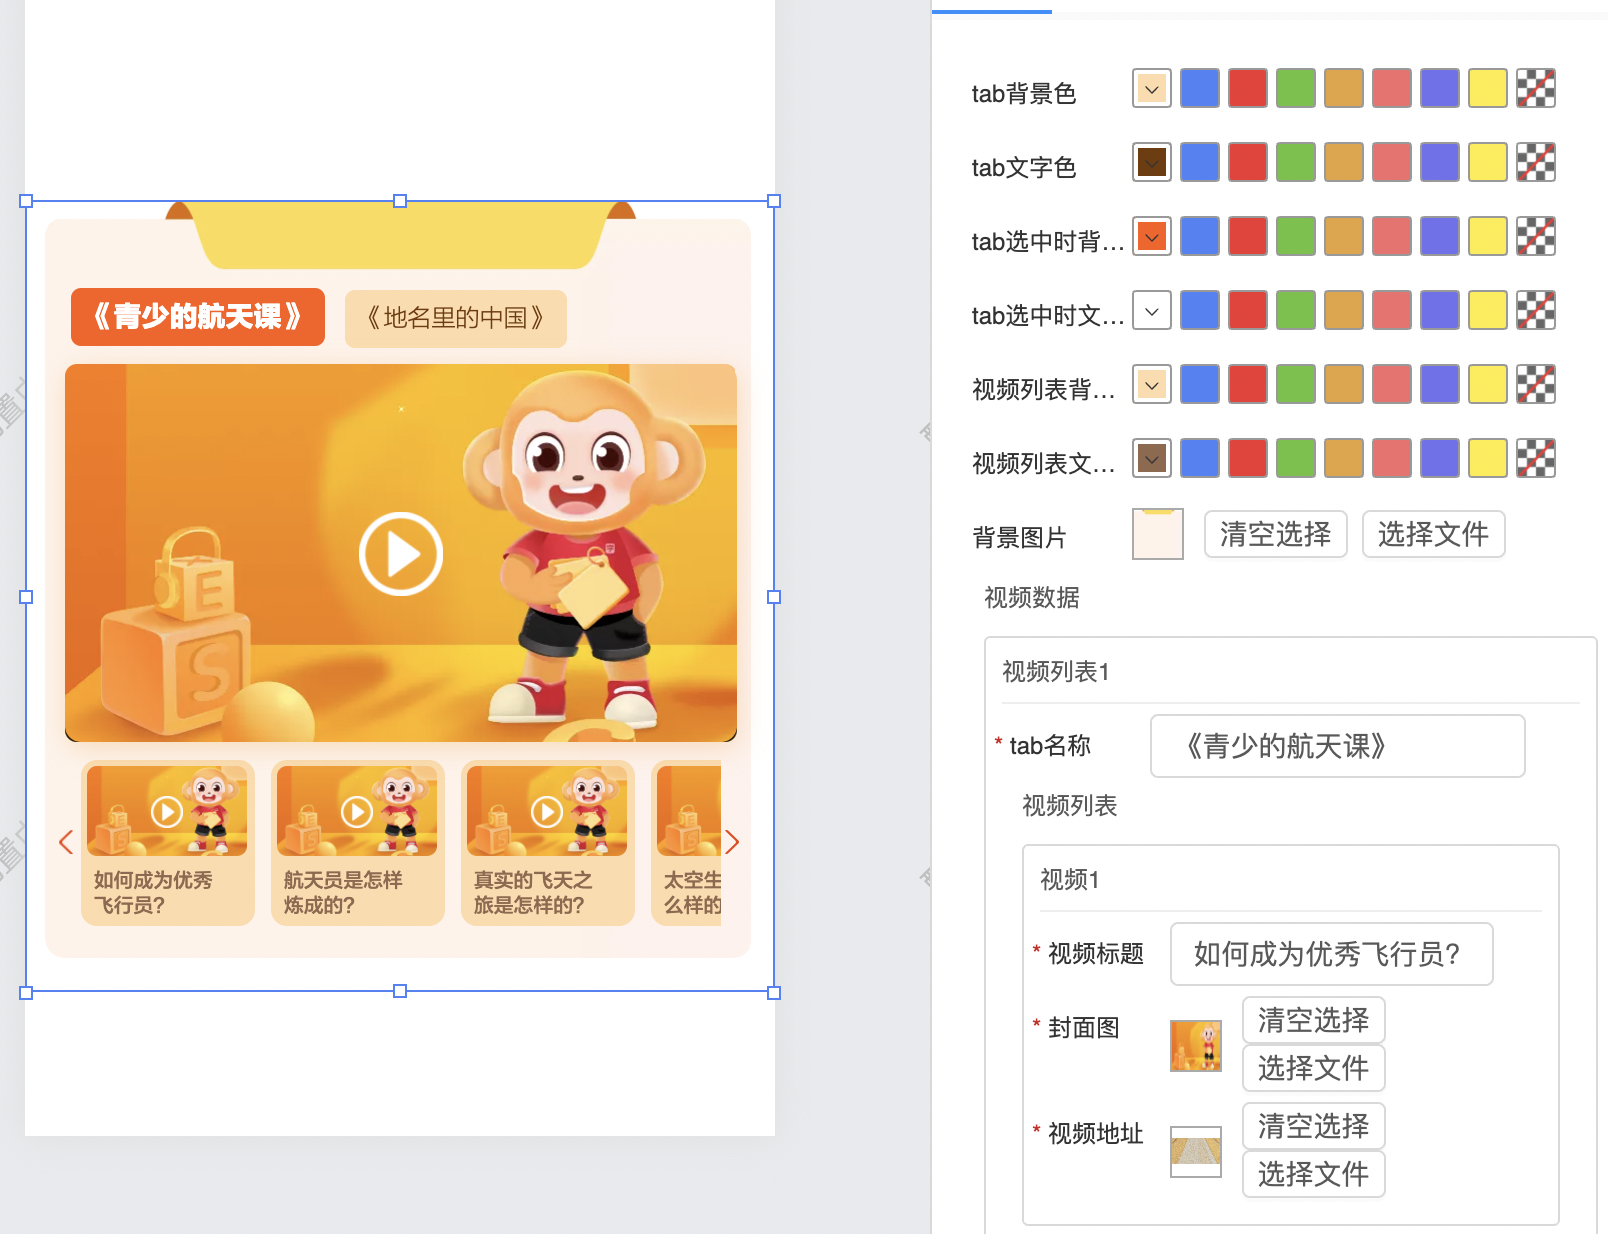Click the 视频标题 input field

click(x=1331, y=954)
